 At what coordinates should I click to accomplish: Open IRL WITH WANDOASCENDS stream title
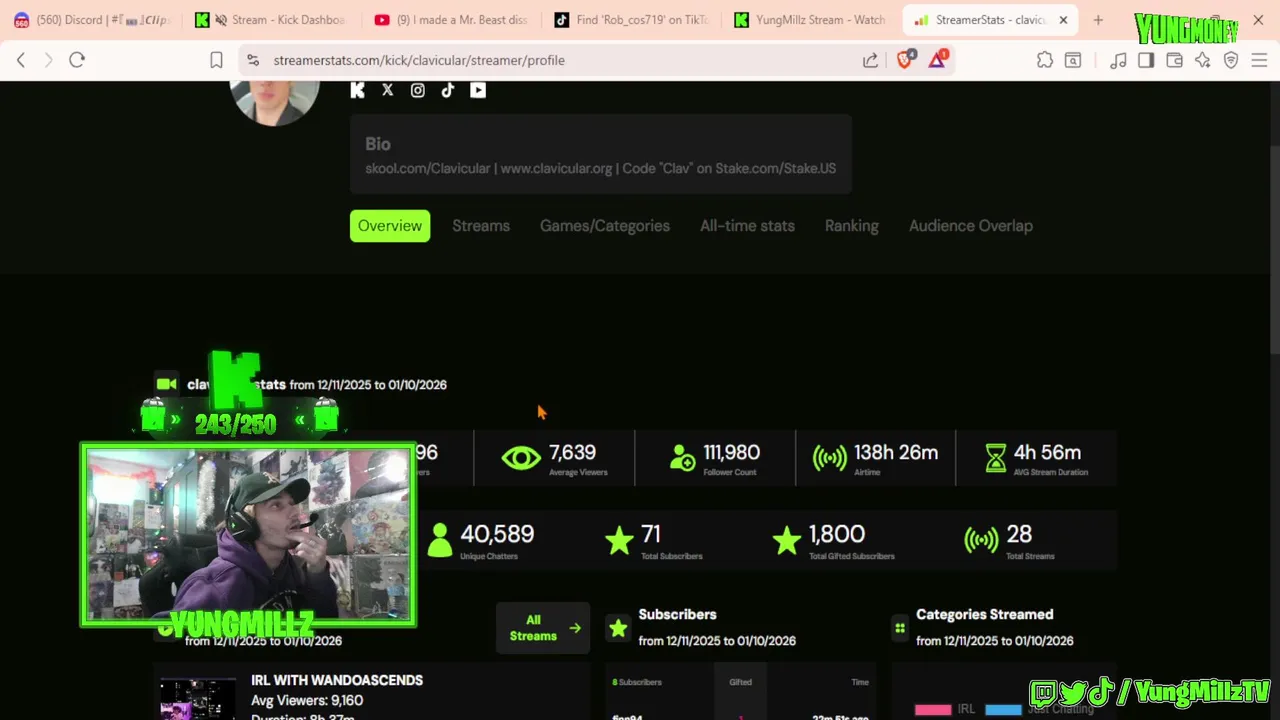337,680
